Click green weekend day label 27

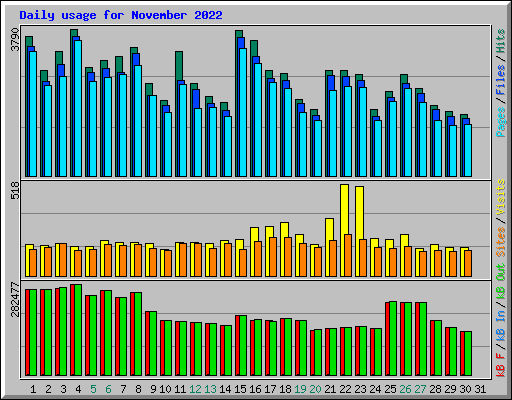click(420, 389)
